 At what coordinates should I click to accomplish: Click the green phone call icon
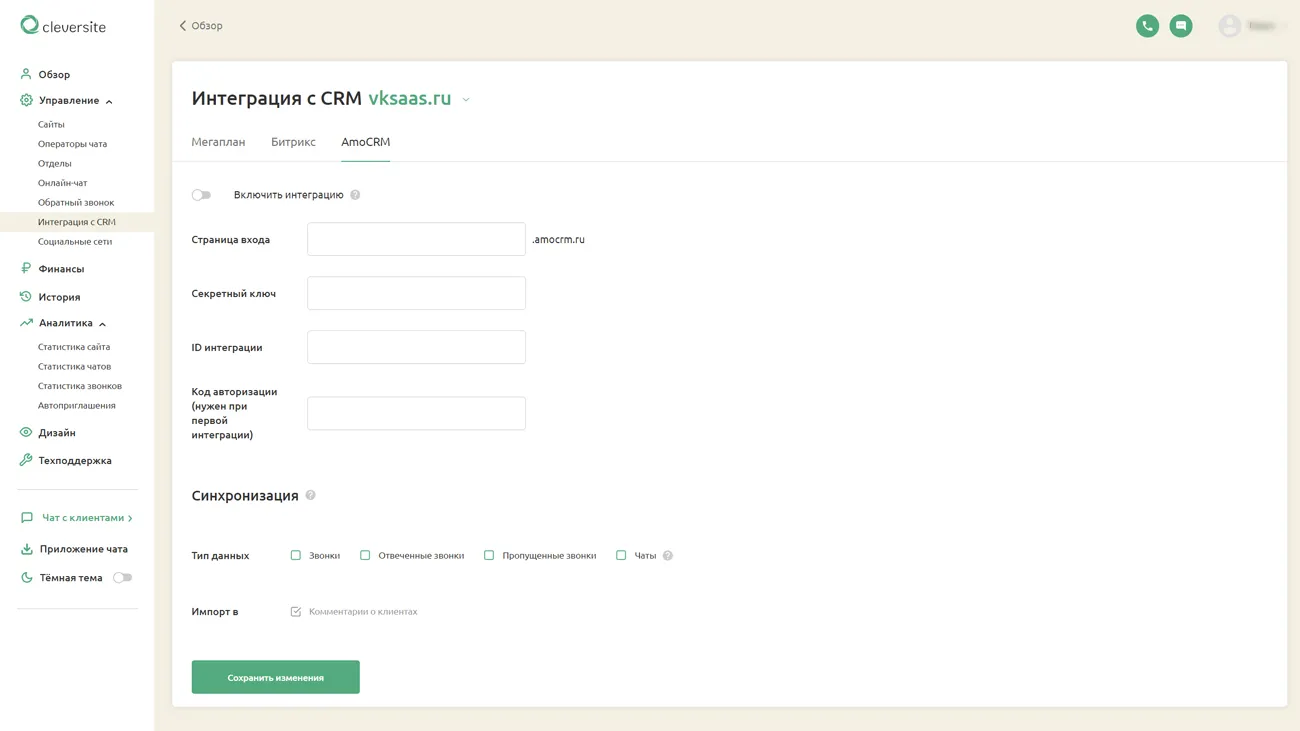click(1147, 26)
